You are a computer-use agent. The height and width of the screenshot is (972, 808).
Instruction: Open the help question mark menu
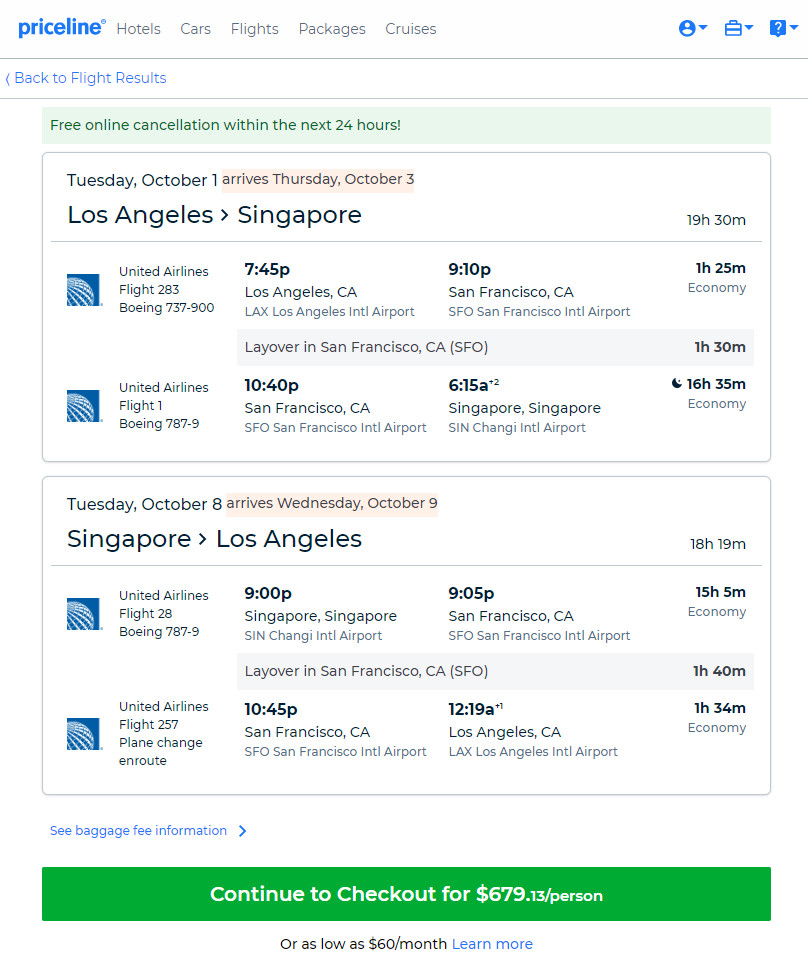point(783,28)
